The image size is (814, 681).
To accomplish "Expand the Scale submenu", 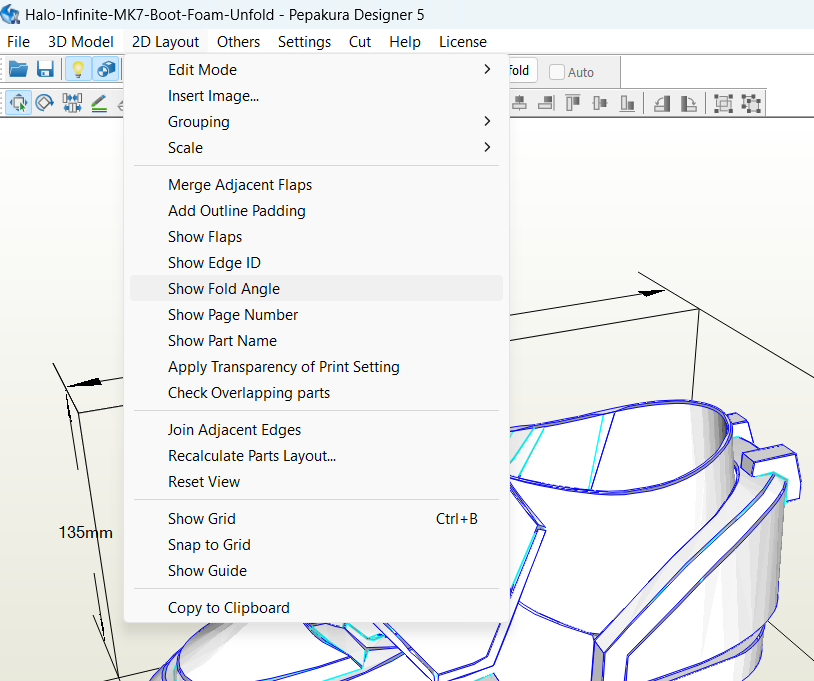I will point(316,147).
